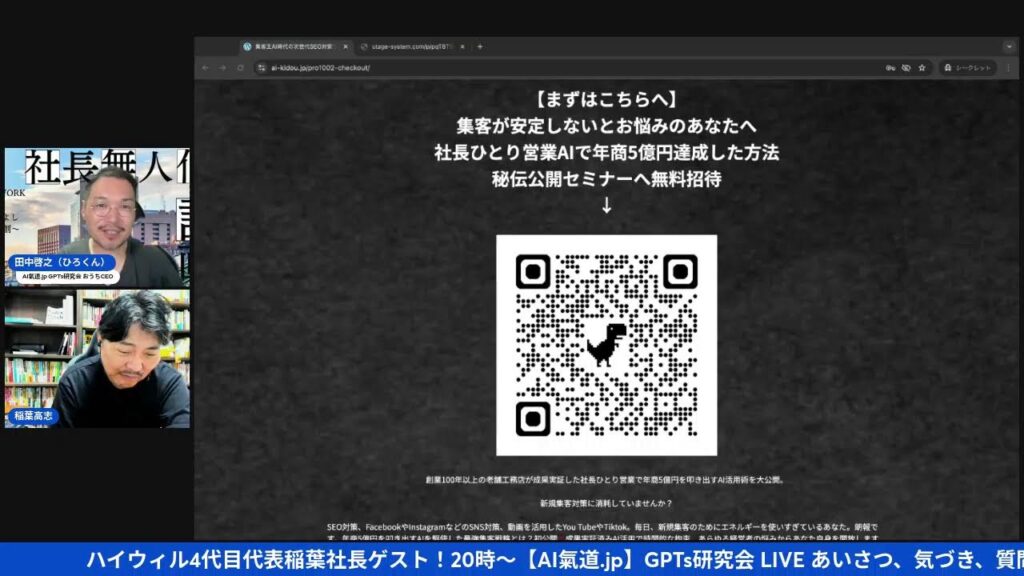This screenshot has width=1024, height=576.
Task: Open the site information icon in address bar
Action: [x=261, y=68]
